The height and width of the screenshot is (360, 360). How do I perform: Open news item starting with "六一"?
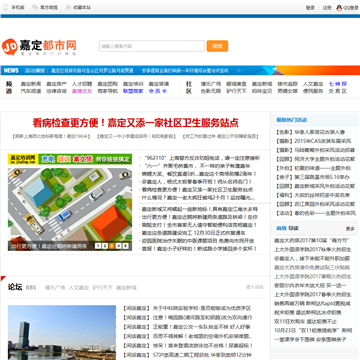196,166
